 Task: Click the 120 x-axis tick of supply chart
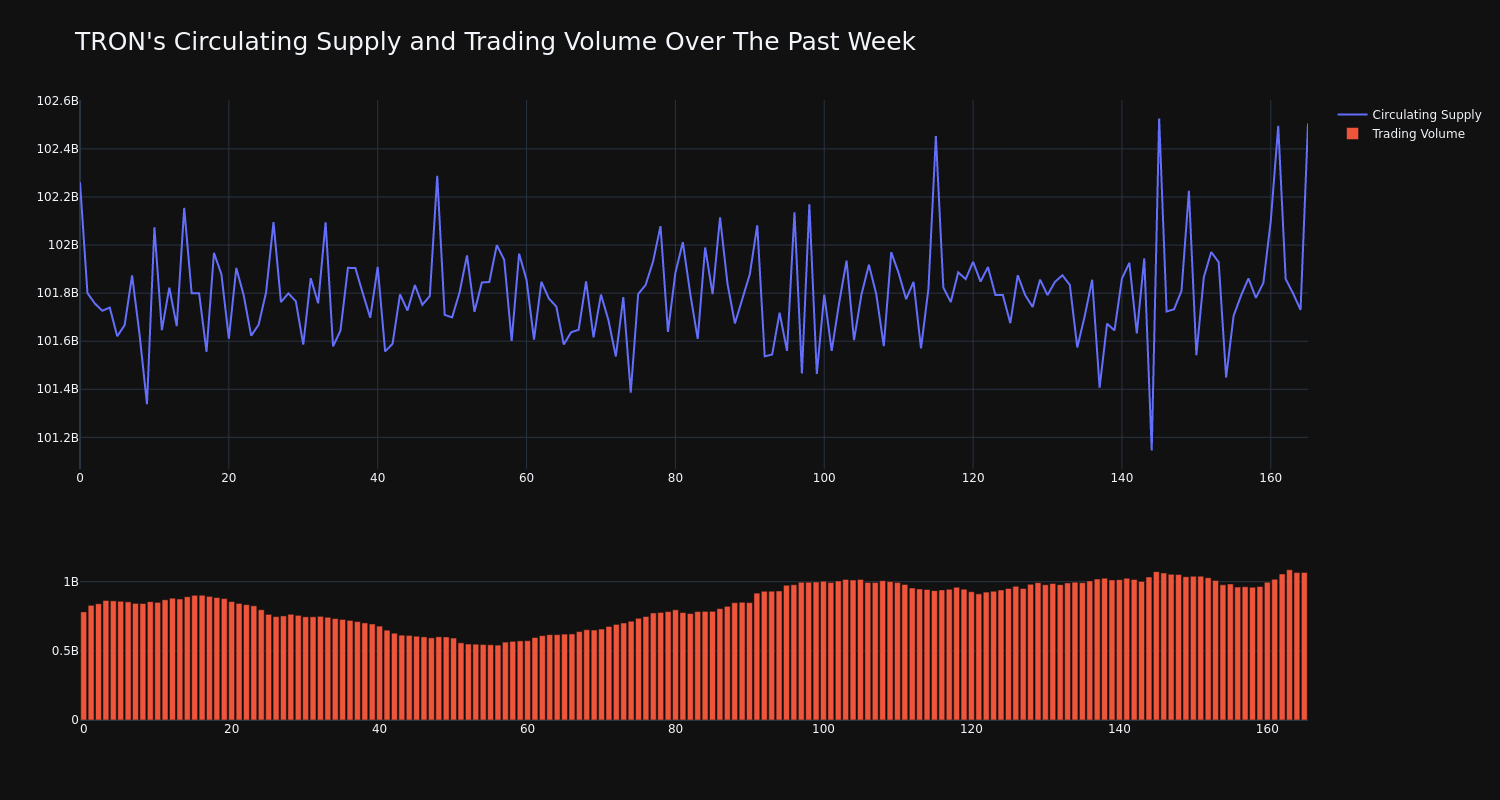pyautogui.click(x=973, y=478)
